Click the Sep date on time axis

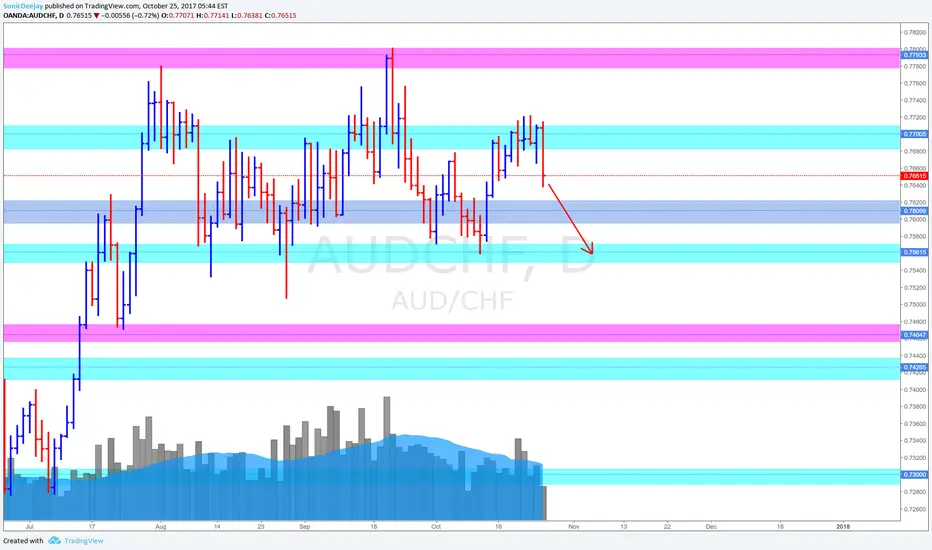pos(304,527)
